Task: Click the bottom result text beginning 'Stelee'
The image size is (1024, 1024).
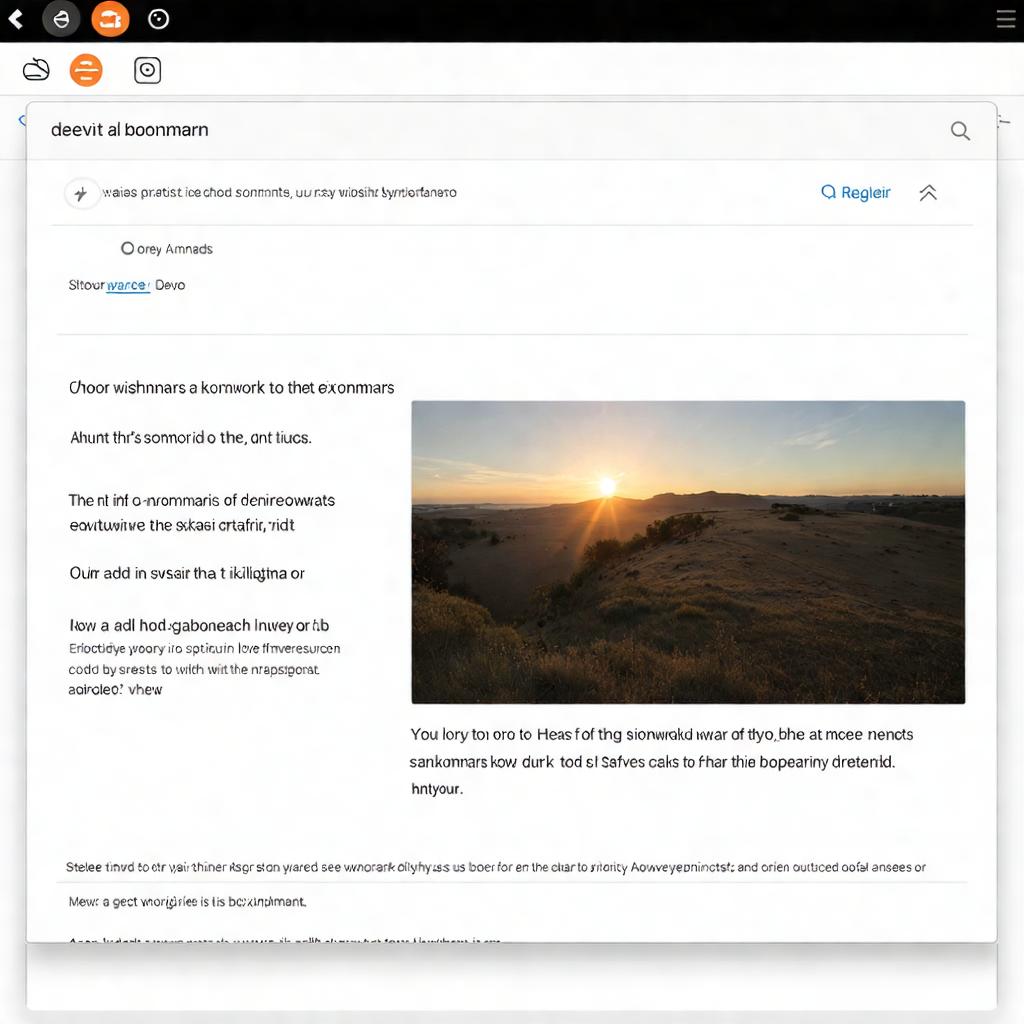Action: coord(400,866)
